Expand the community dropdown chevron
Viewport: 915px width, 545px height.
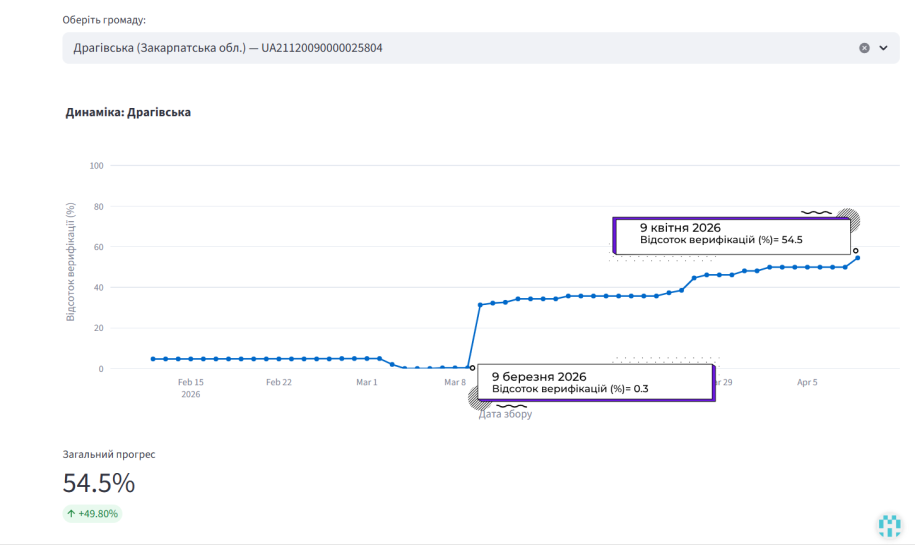pos(883,48)
